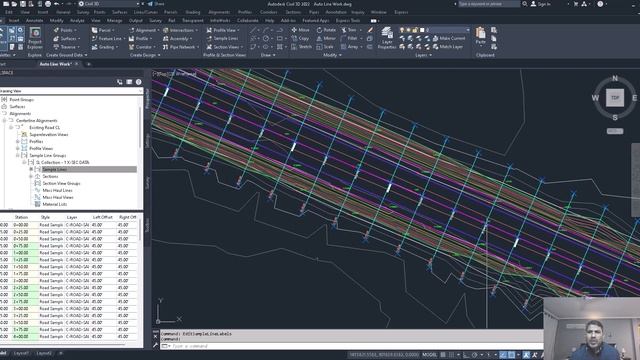This screenshot has height=360, width=640.
Task: Toggle grid display in status bar
Action: 443,355
